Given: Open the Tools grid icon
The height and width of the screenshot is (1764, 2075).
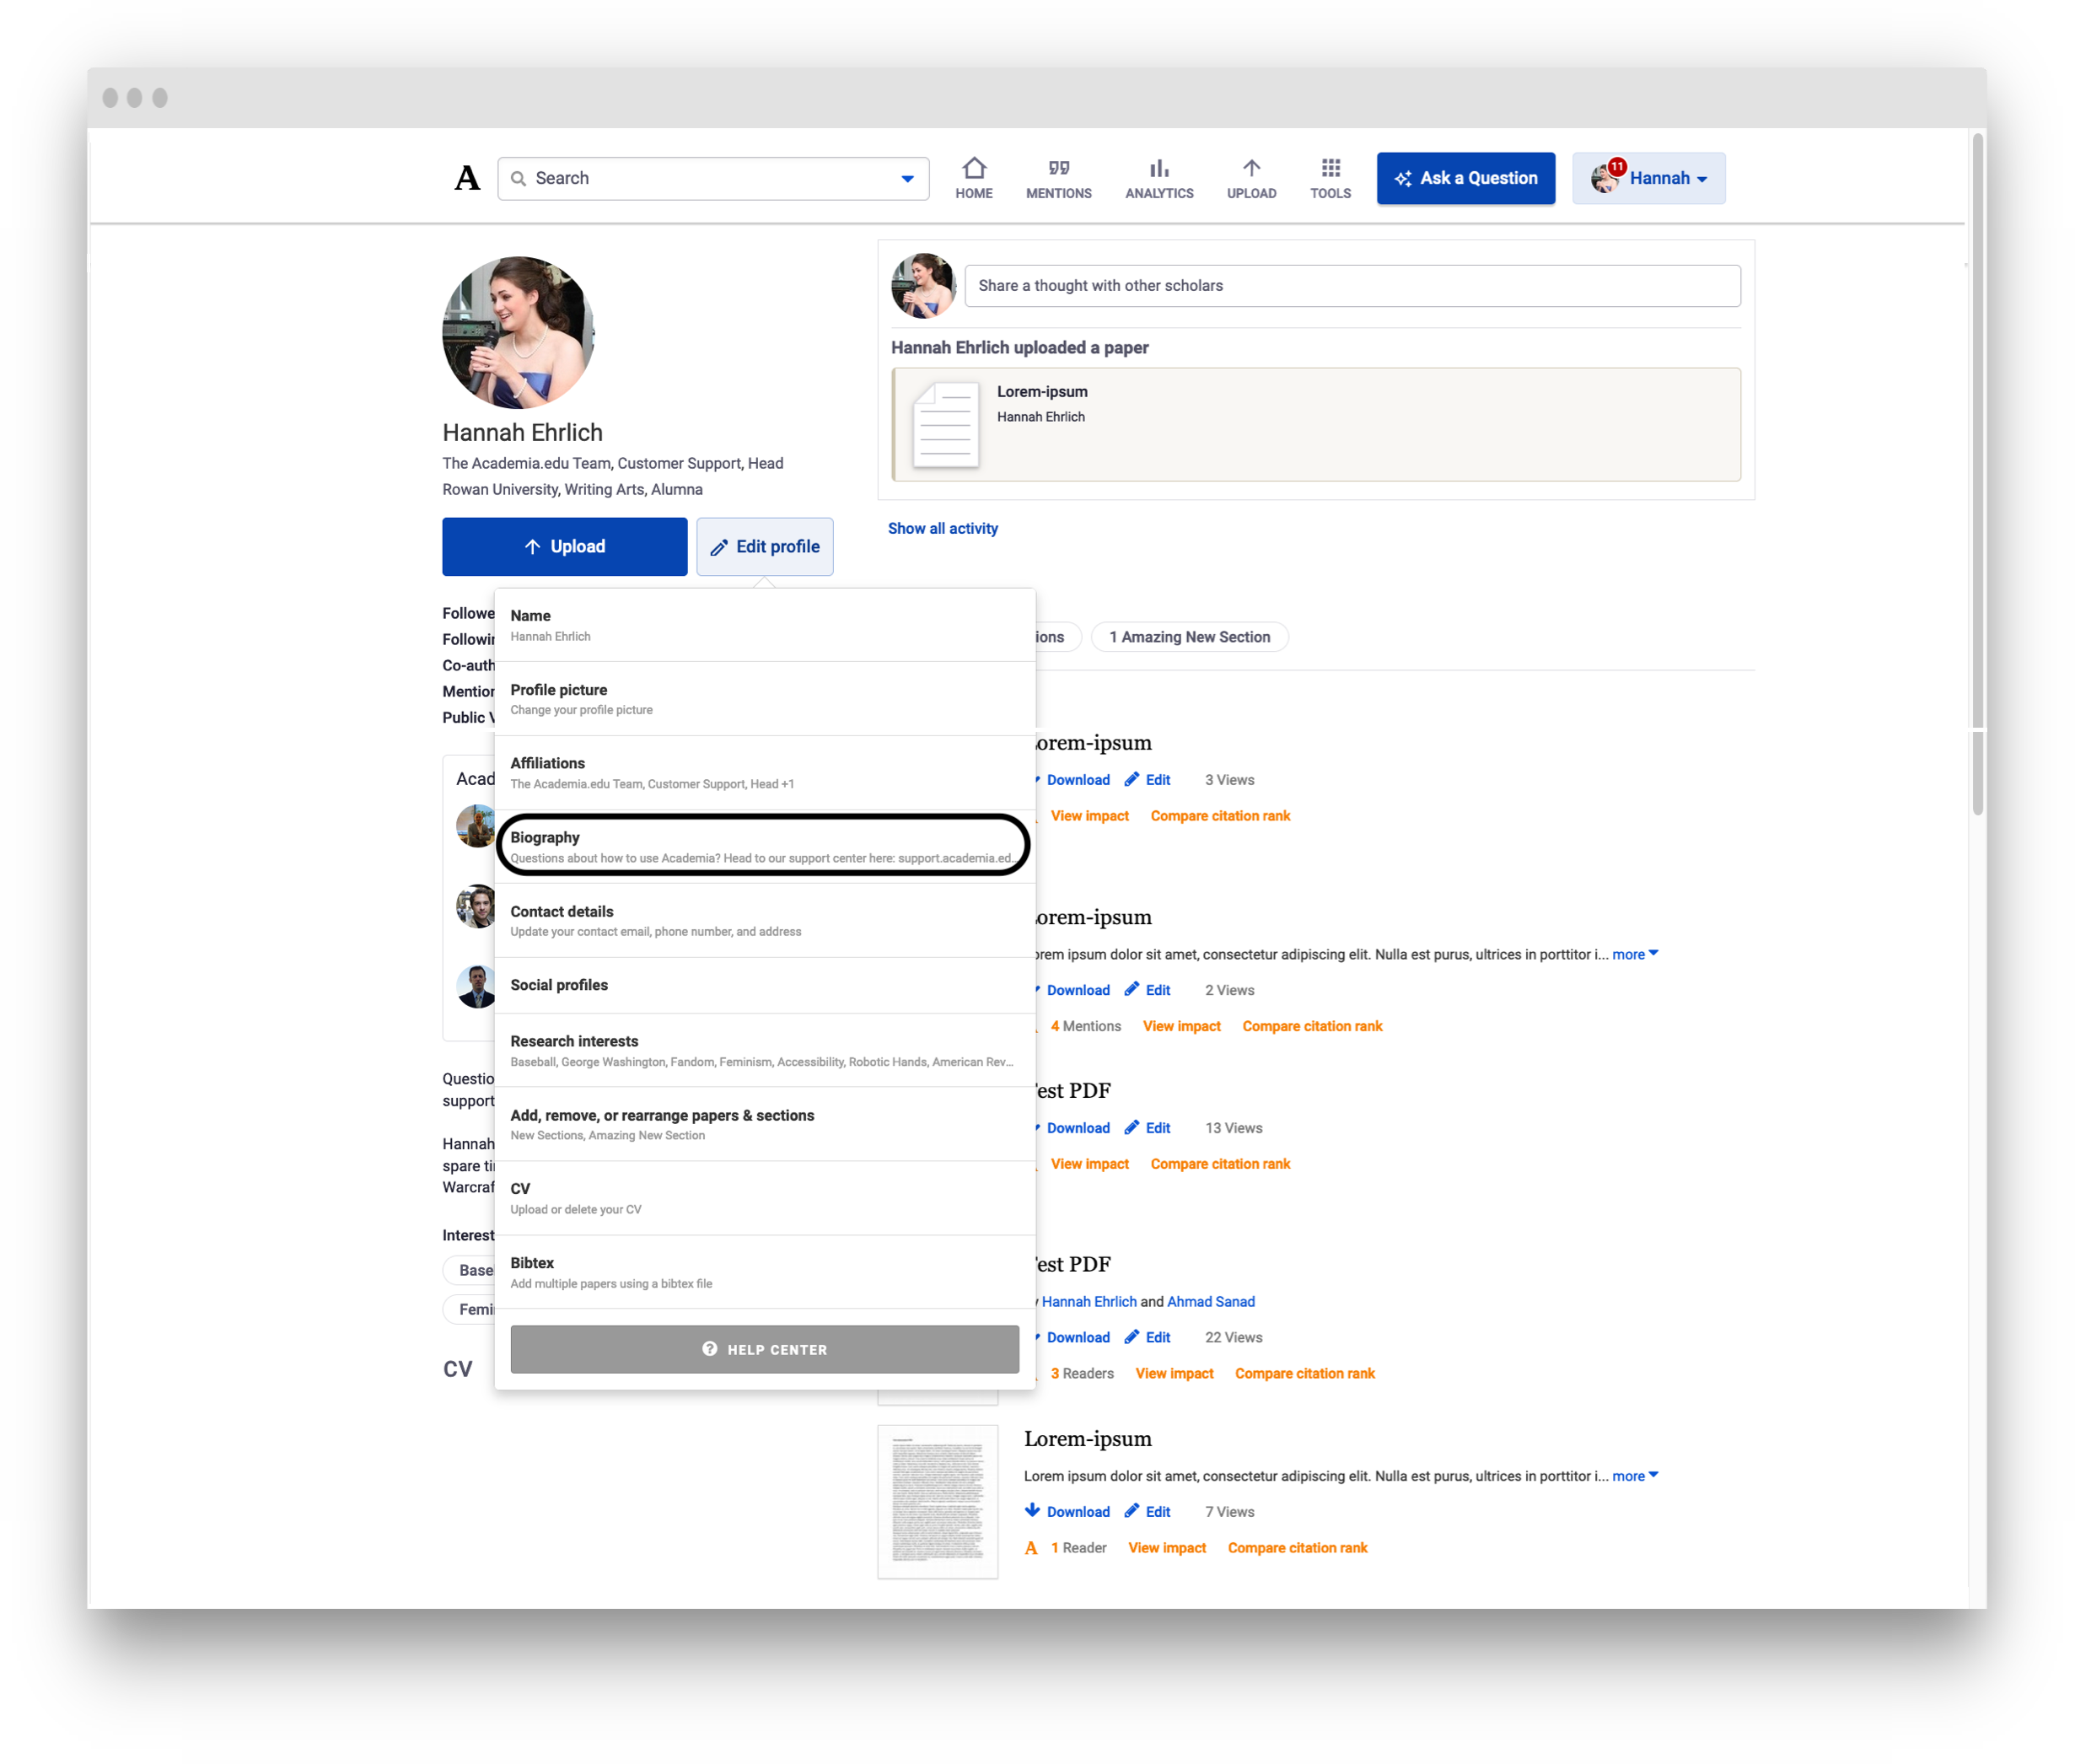Looking at the screenshot, I should coord(1330,168).
